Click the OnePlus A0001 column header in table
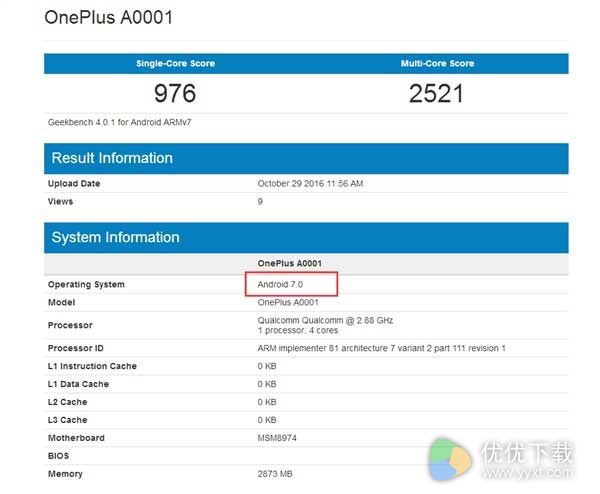This screenshot has width=600, height=494. (x=290, y=264)
